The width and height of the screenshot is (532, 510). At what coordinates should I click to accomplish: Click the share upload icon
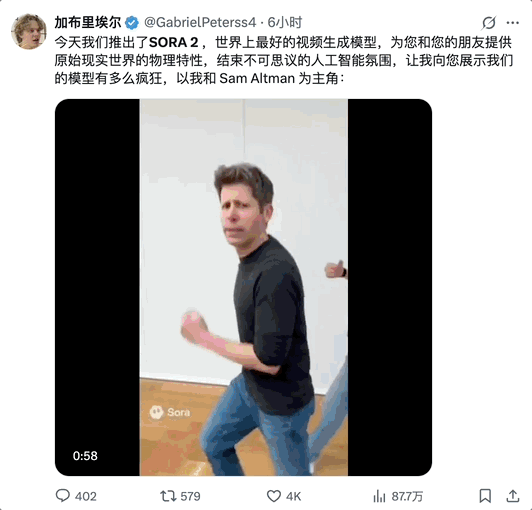pyautogui.click(x=513, y=496)
